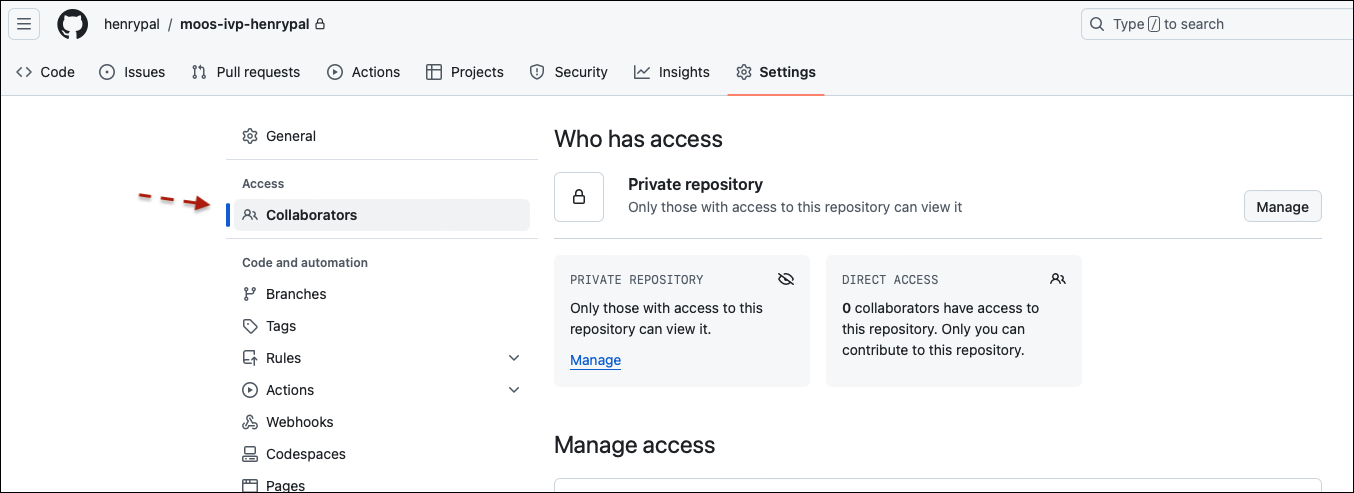Open the henrypal user profile link
1354x493 pixels.
131,24
